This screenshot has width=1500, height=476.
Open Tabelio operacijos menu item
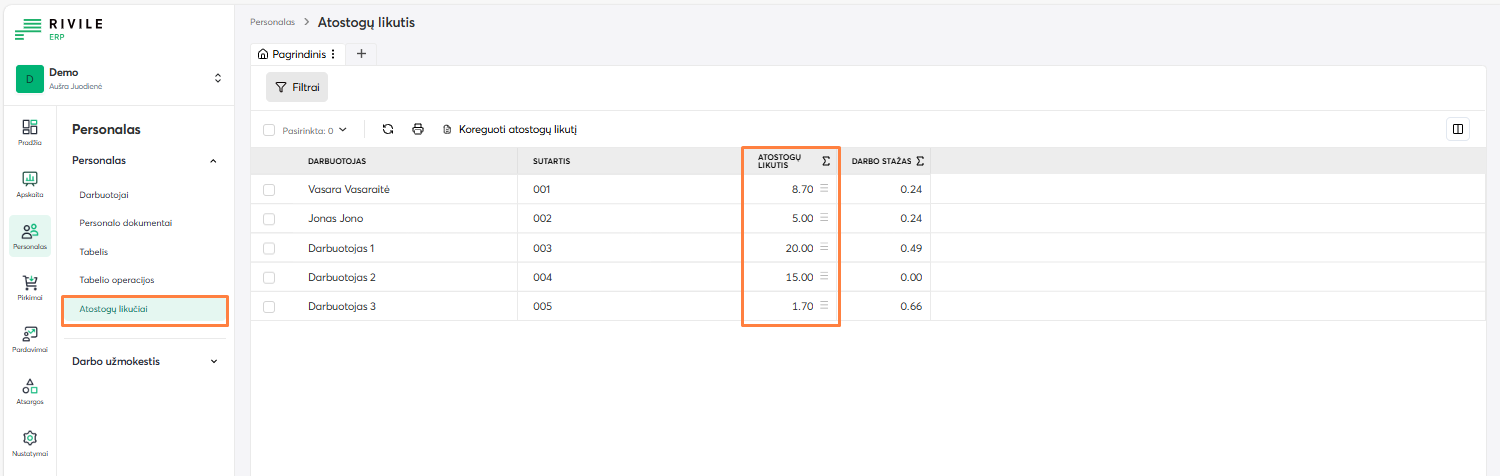pyautogui.click(x=116, y=280)
